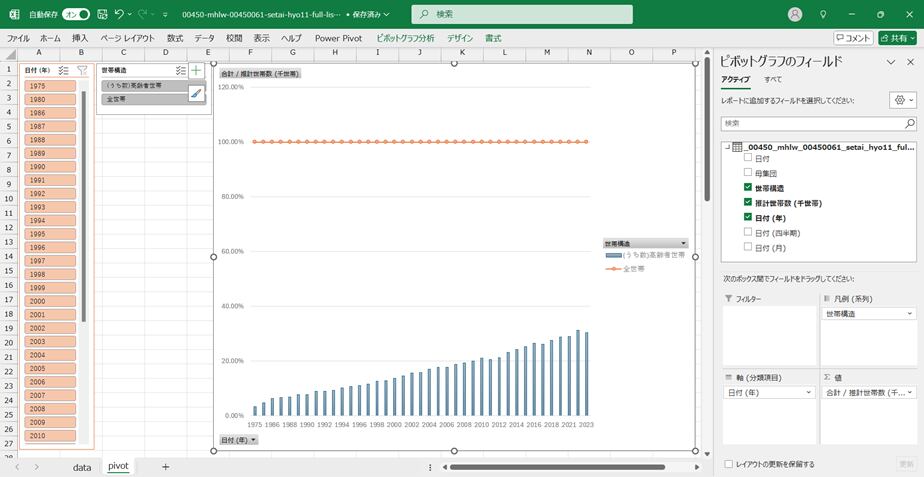Open chart styles paintbrush button

click(197, 94)
